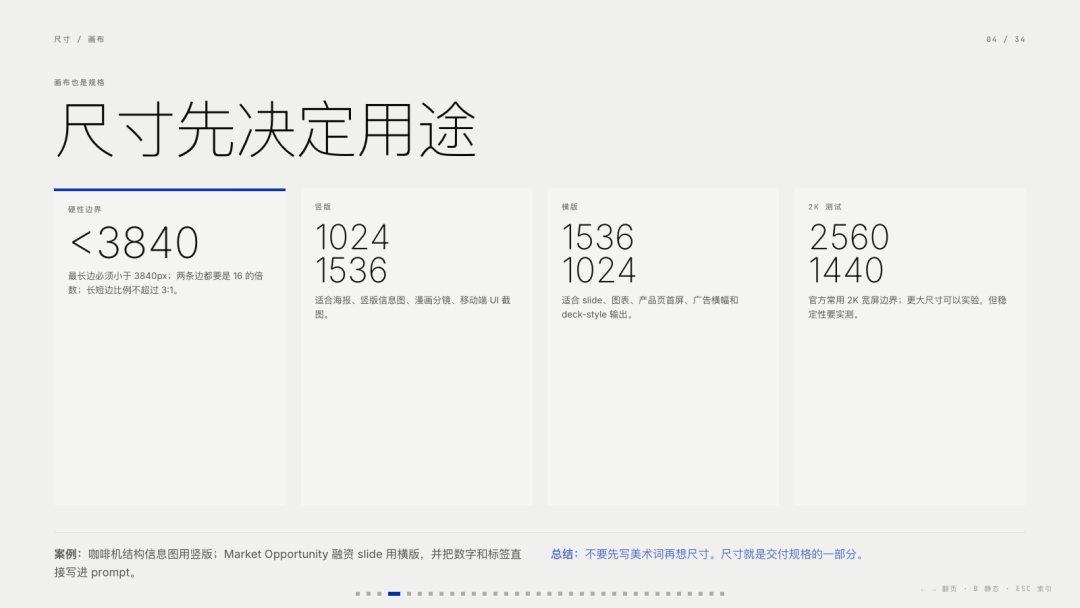Click the '1440' number
The height and width of the screenshot is (608, 1080).
pyautogui.click(x=846, y=270)
